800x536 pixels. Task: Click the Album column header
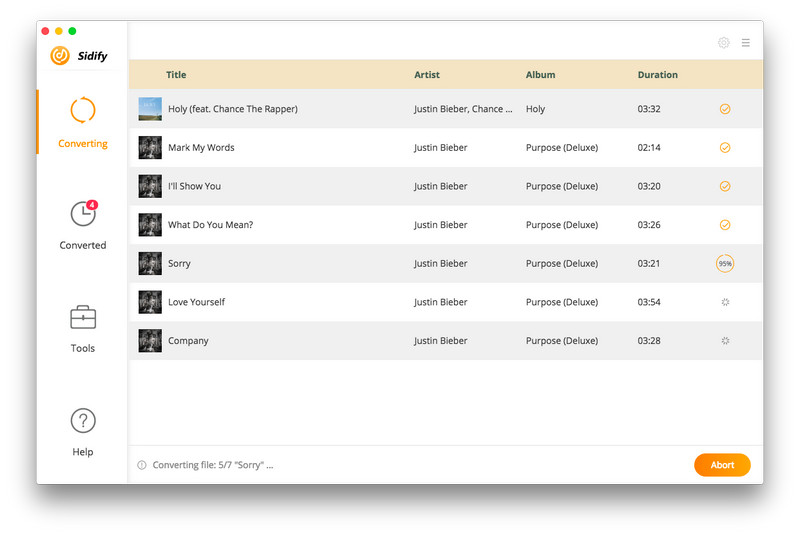tap(540, 74)
